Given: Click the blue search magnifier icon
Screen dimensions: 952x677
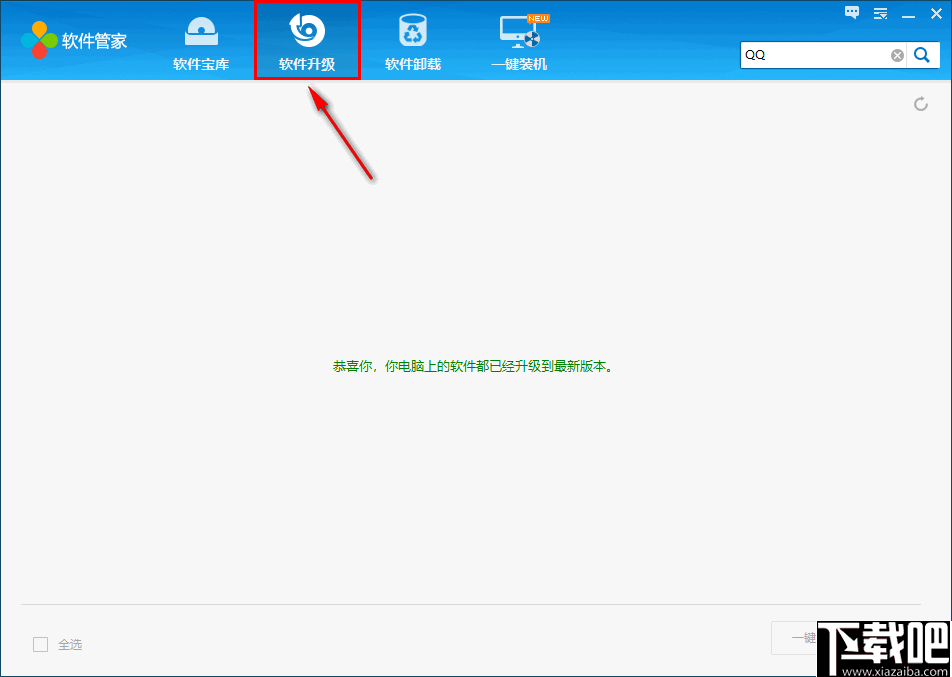Looking at the screenshot, I should [921, 55].
